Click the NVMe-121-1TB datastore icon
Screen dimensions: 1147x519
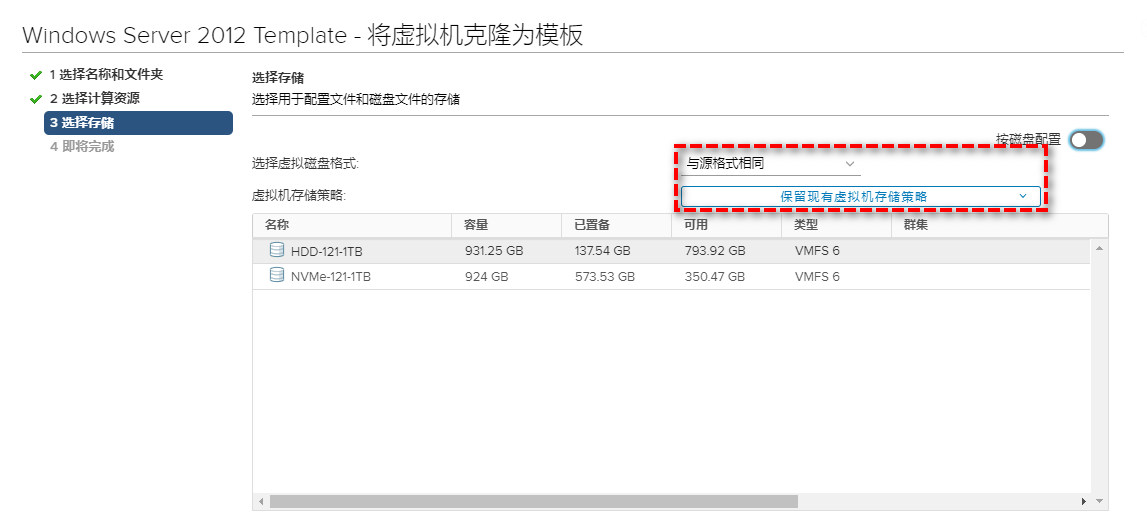point(276,276)
